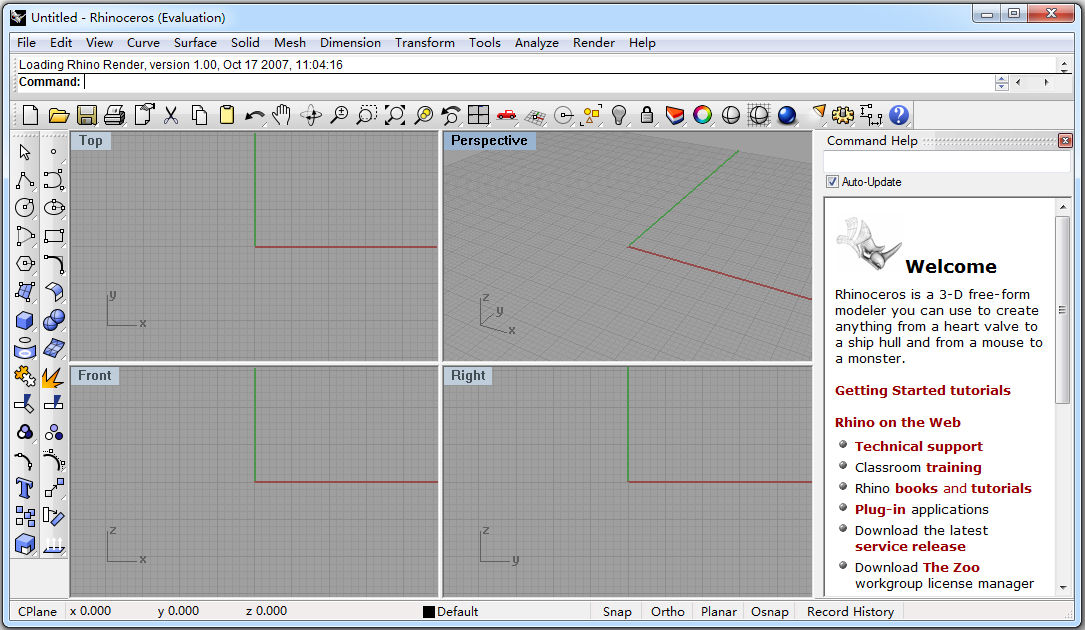The height and width of the screenshot is (630, 1085).
Task: Toggle Osnap in the status bar
Action: [x=770, y=611]
